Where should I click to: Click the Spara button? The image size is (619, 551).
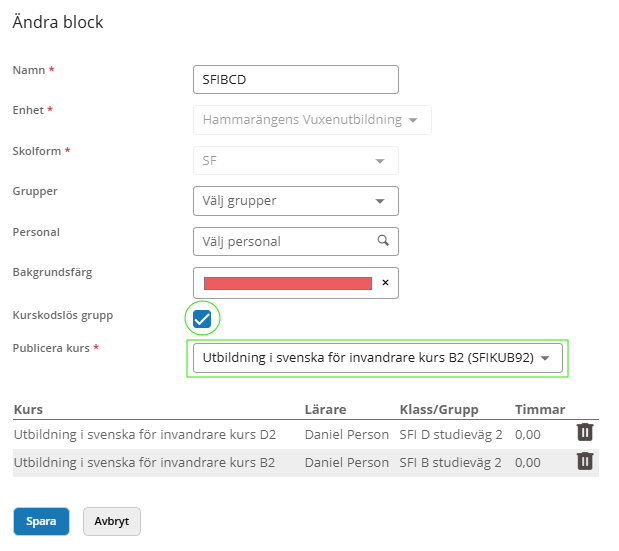coord(41,522)
